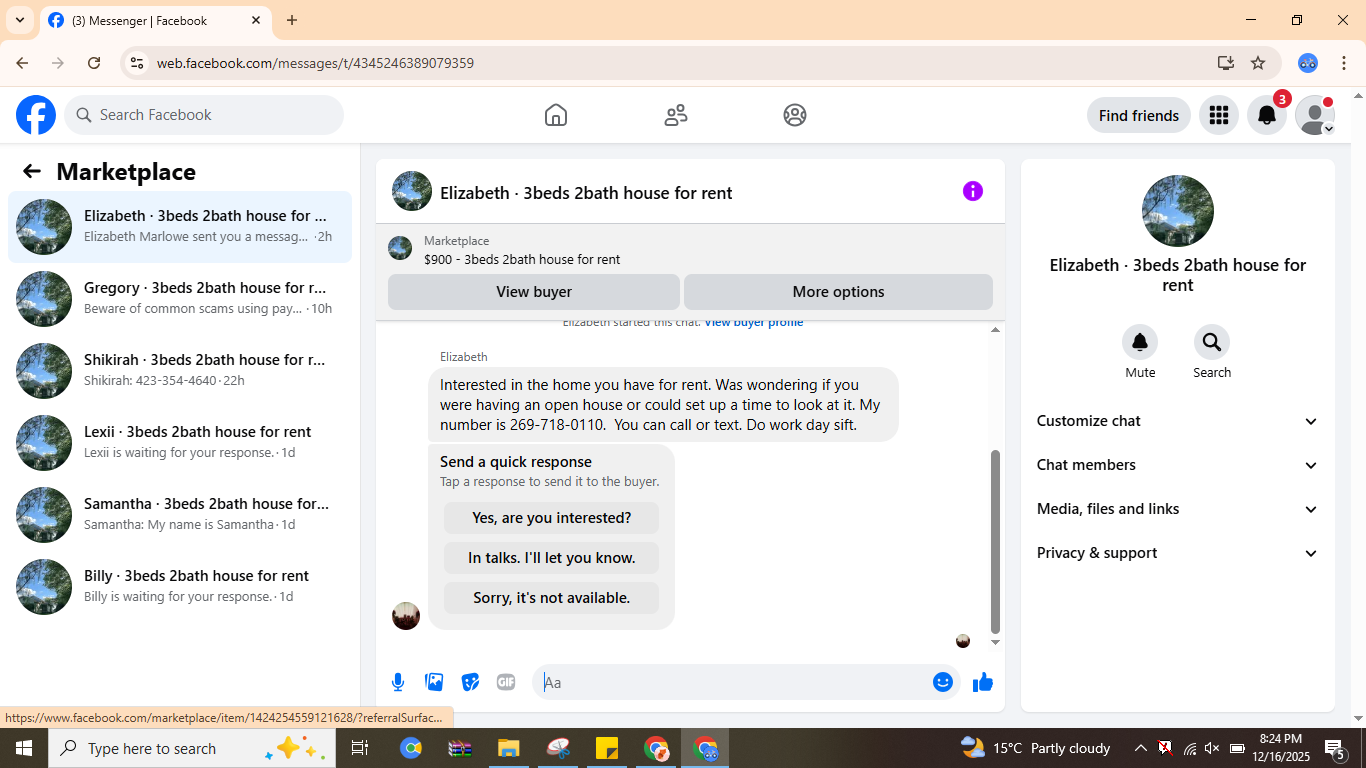Send a thumbs-up like
The image size is (1366, 768).
(x=983, y=682)
